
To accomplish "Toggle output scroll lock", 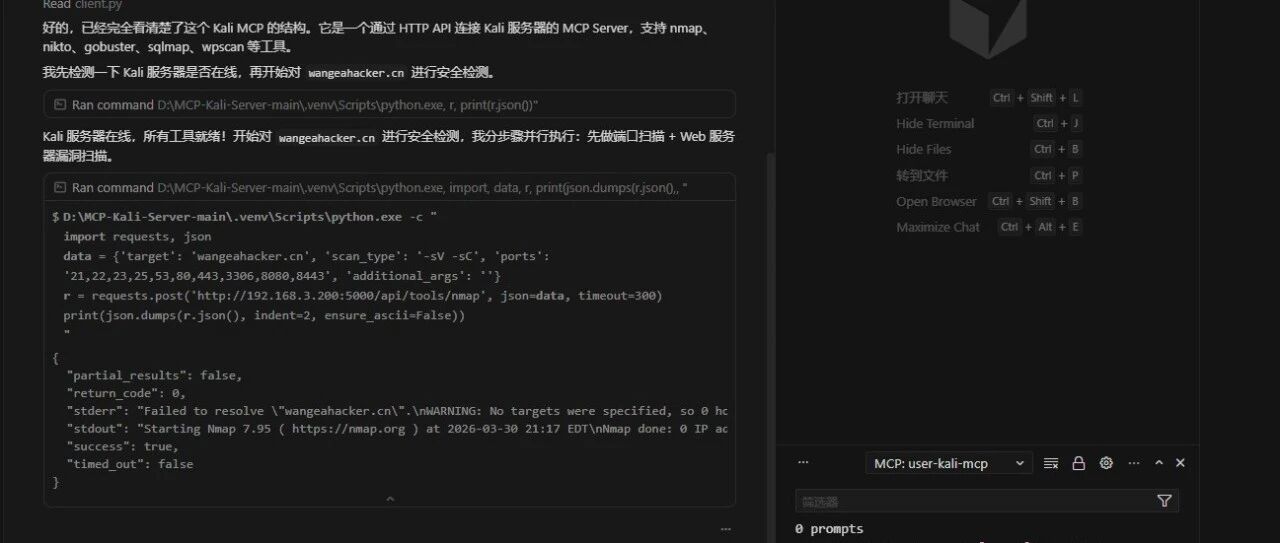I will pos(1078,463).
